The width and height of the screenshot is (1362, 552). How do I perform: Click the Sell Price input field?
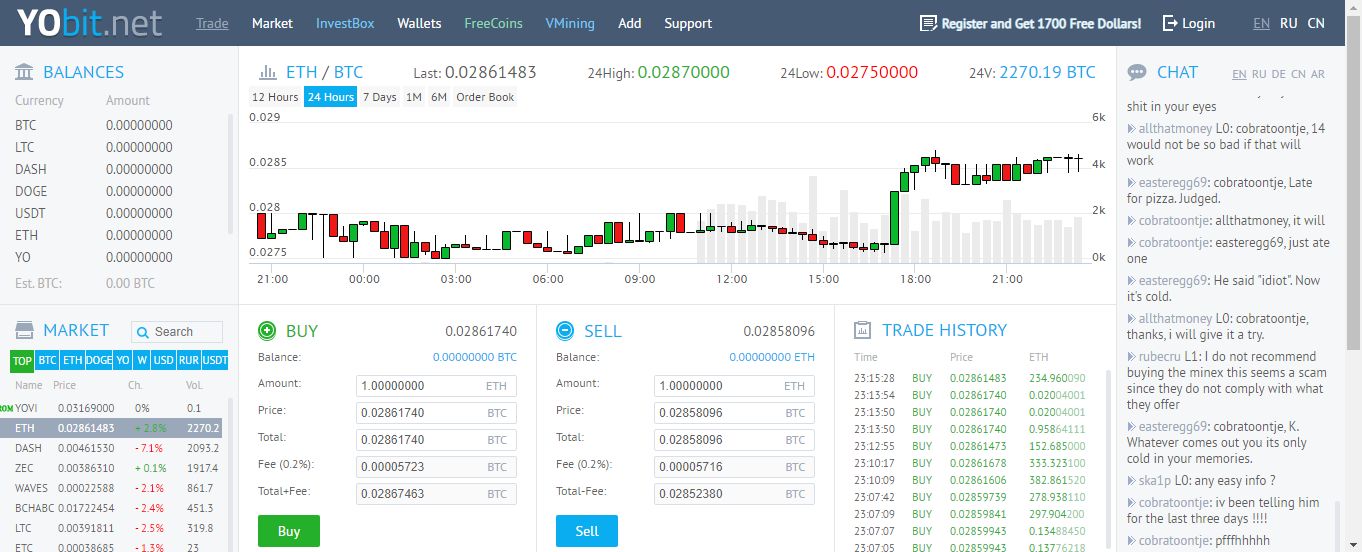point(734,413)
